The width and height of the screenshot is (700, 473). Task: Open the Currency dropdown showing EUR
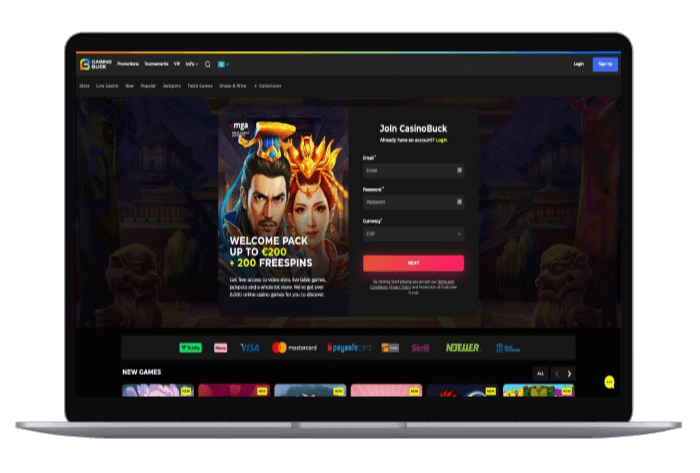413,234
